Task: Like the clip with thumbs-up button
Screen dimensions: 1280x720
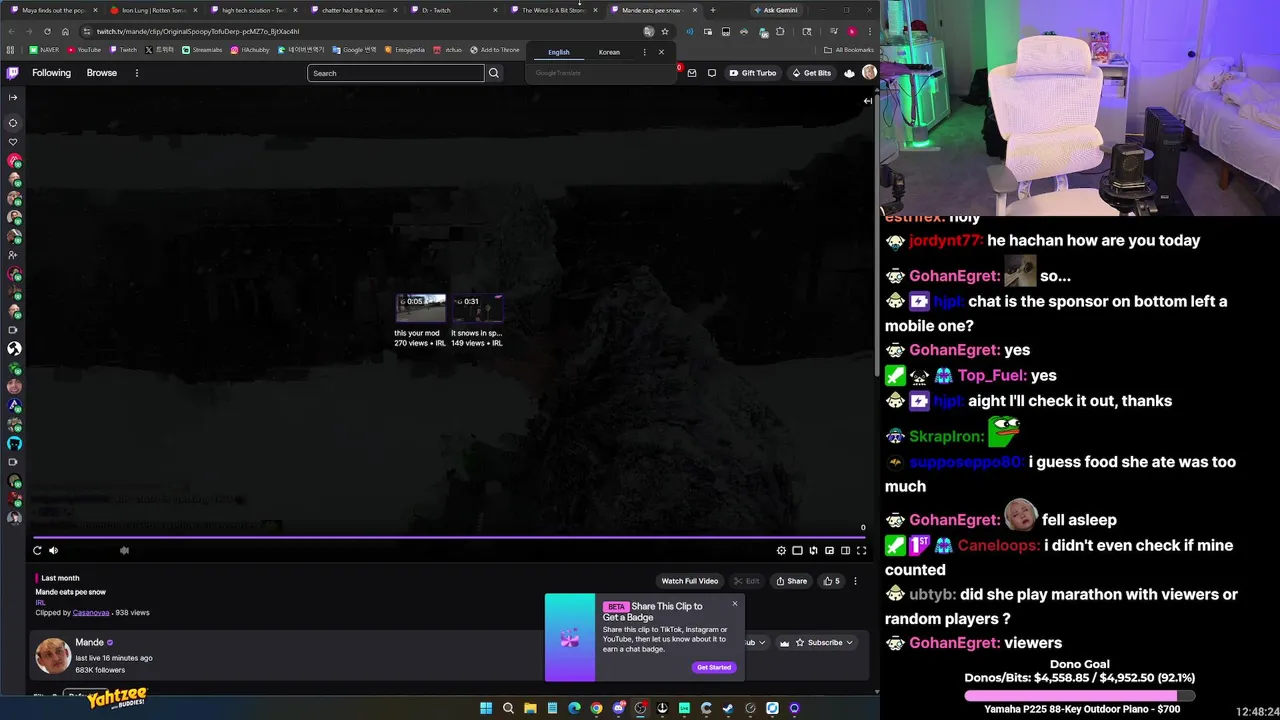Action: 831,581
